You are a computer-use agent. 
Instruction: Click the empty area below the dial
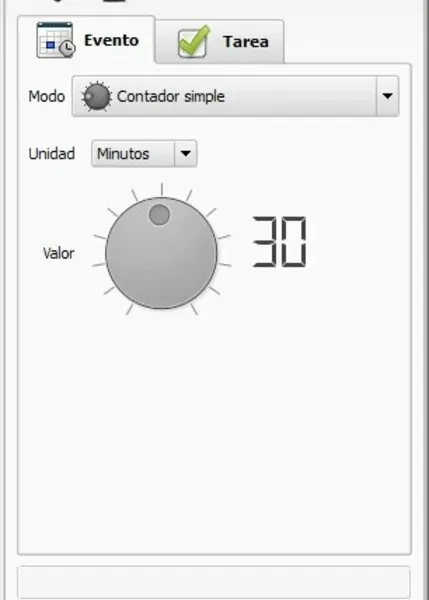click(x=214, y=432)
